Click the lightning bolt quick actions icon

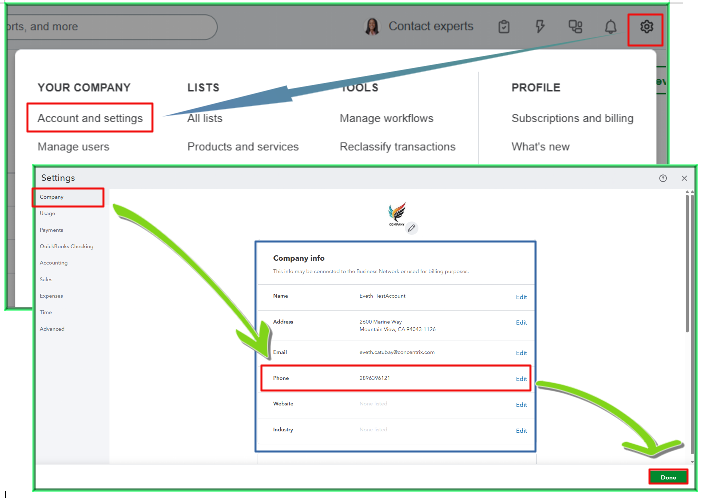[540, 27]
